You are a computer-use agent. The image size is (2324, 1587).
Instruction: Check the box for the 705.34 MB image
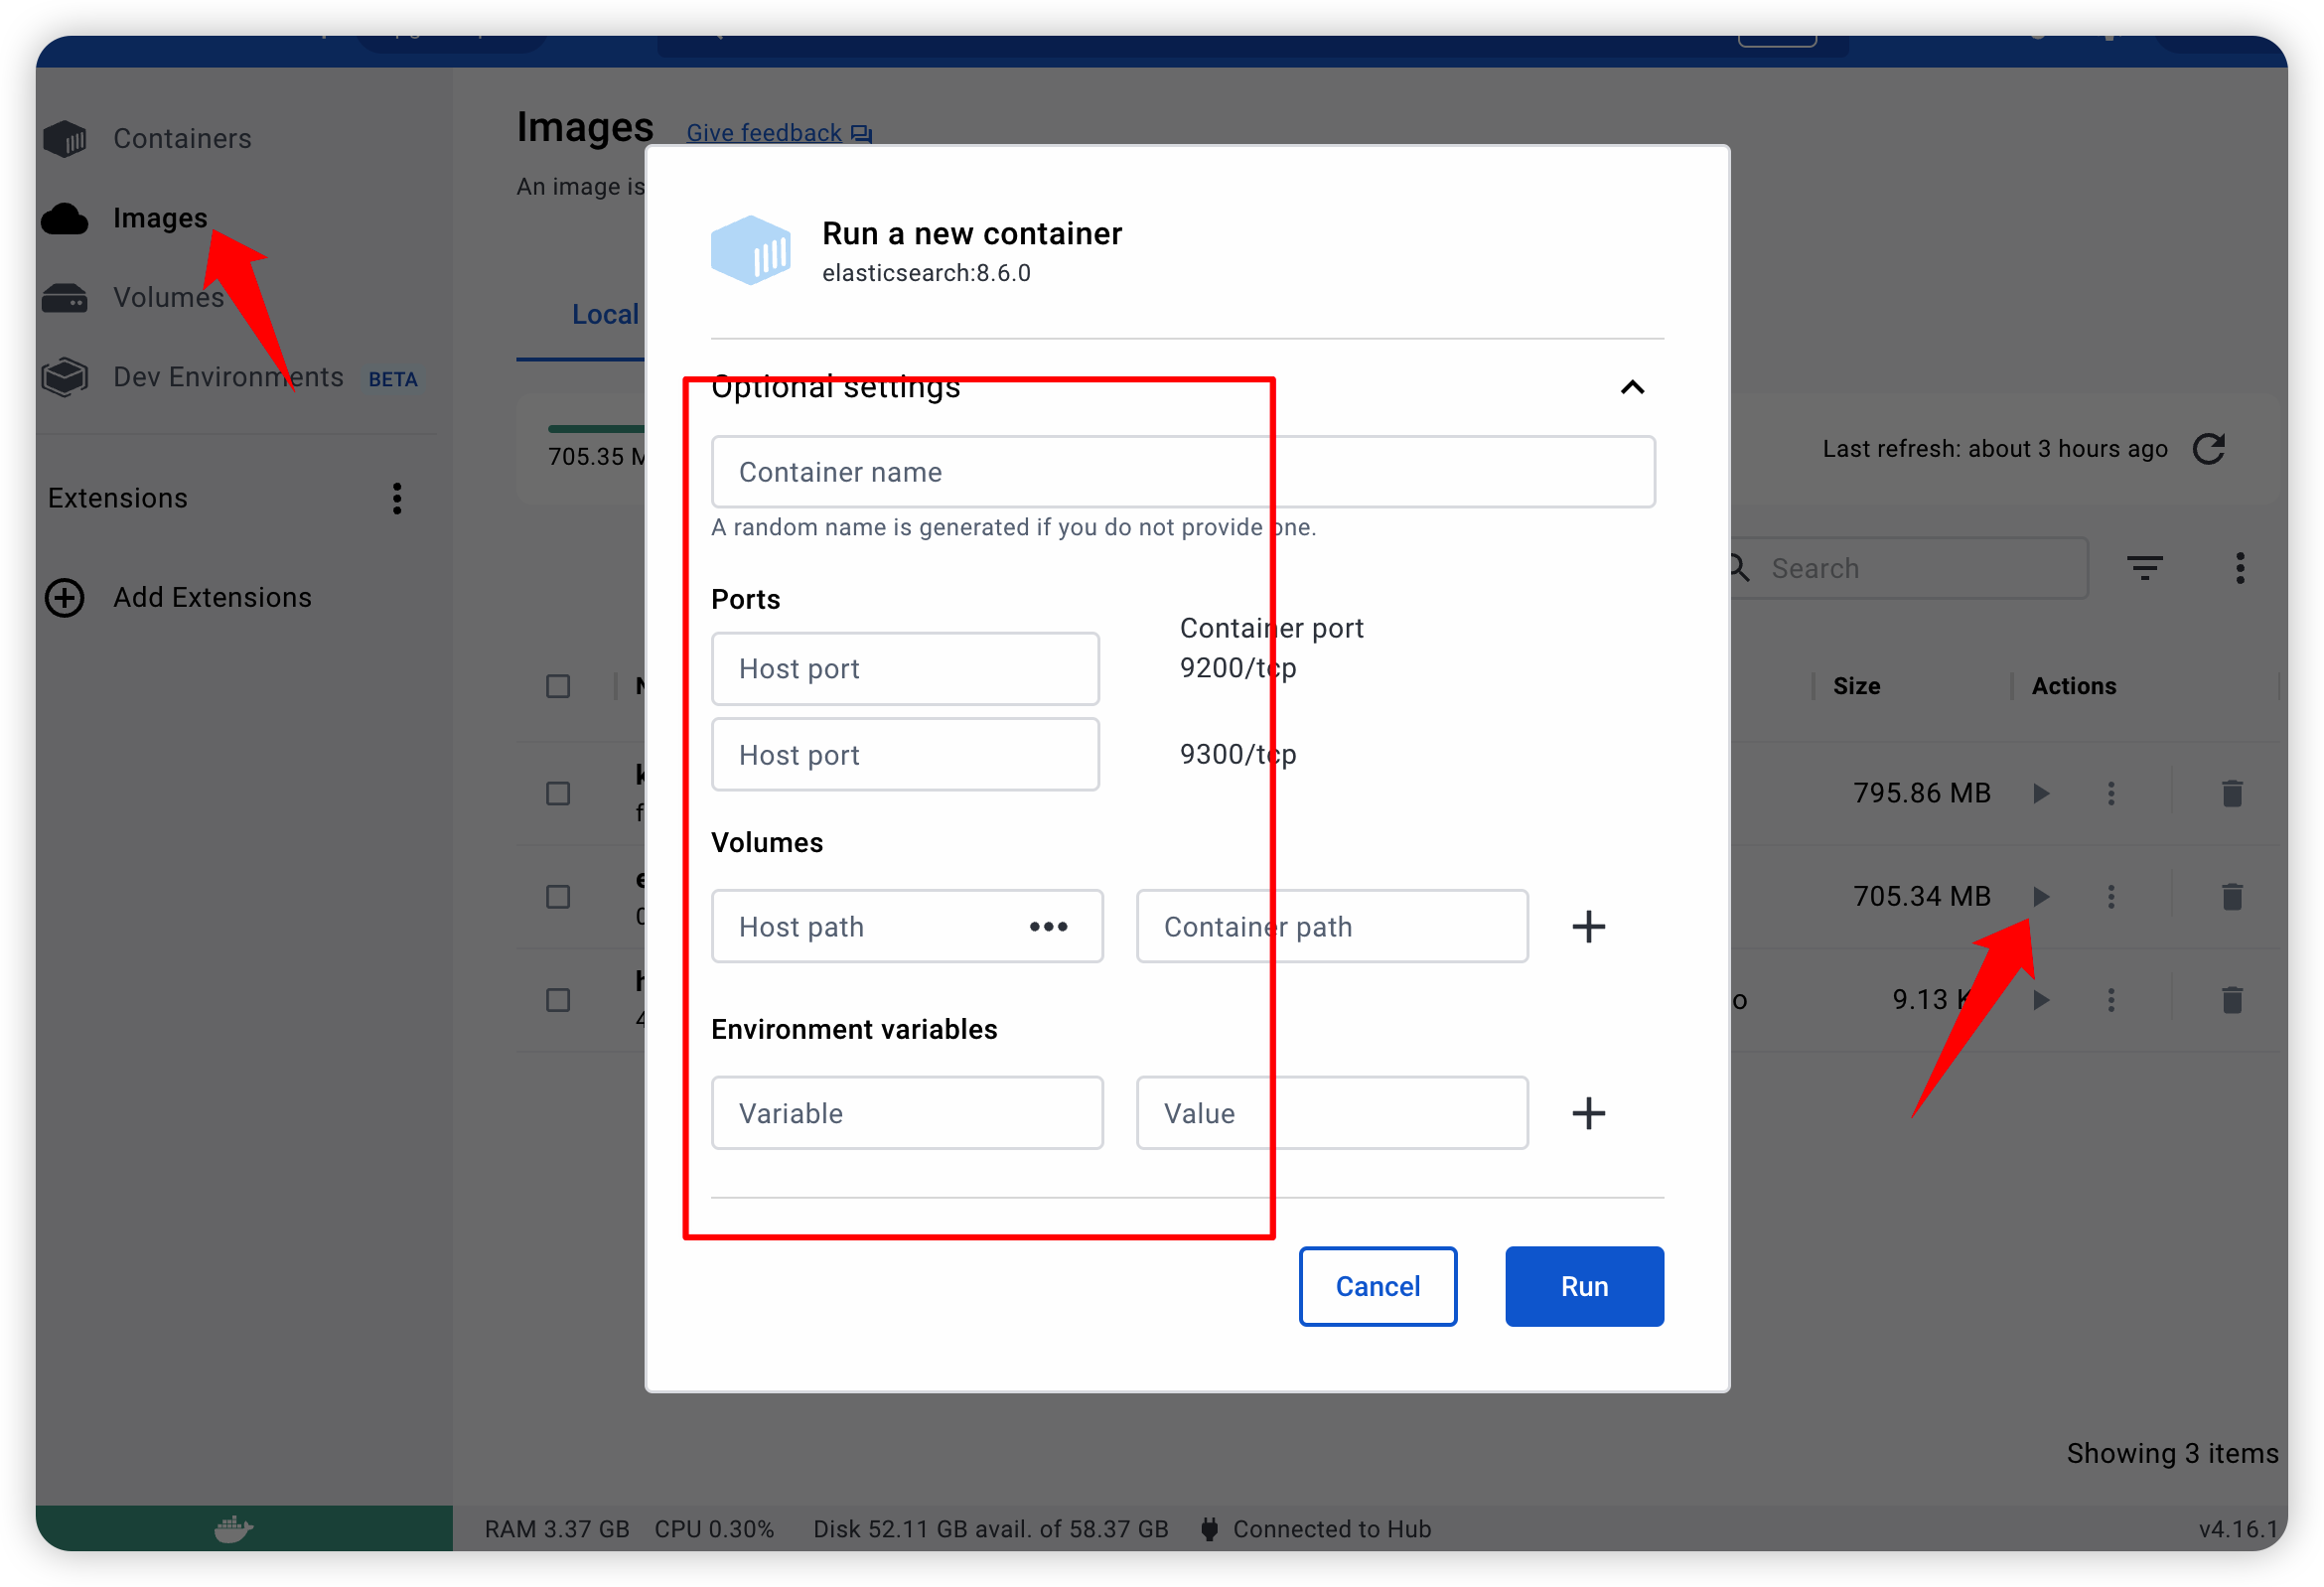[558, 897]
